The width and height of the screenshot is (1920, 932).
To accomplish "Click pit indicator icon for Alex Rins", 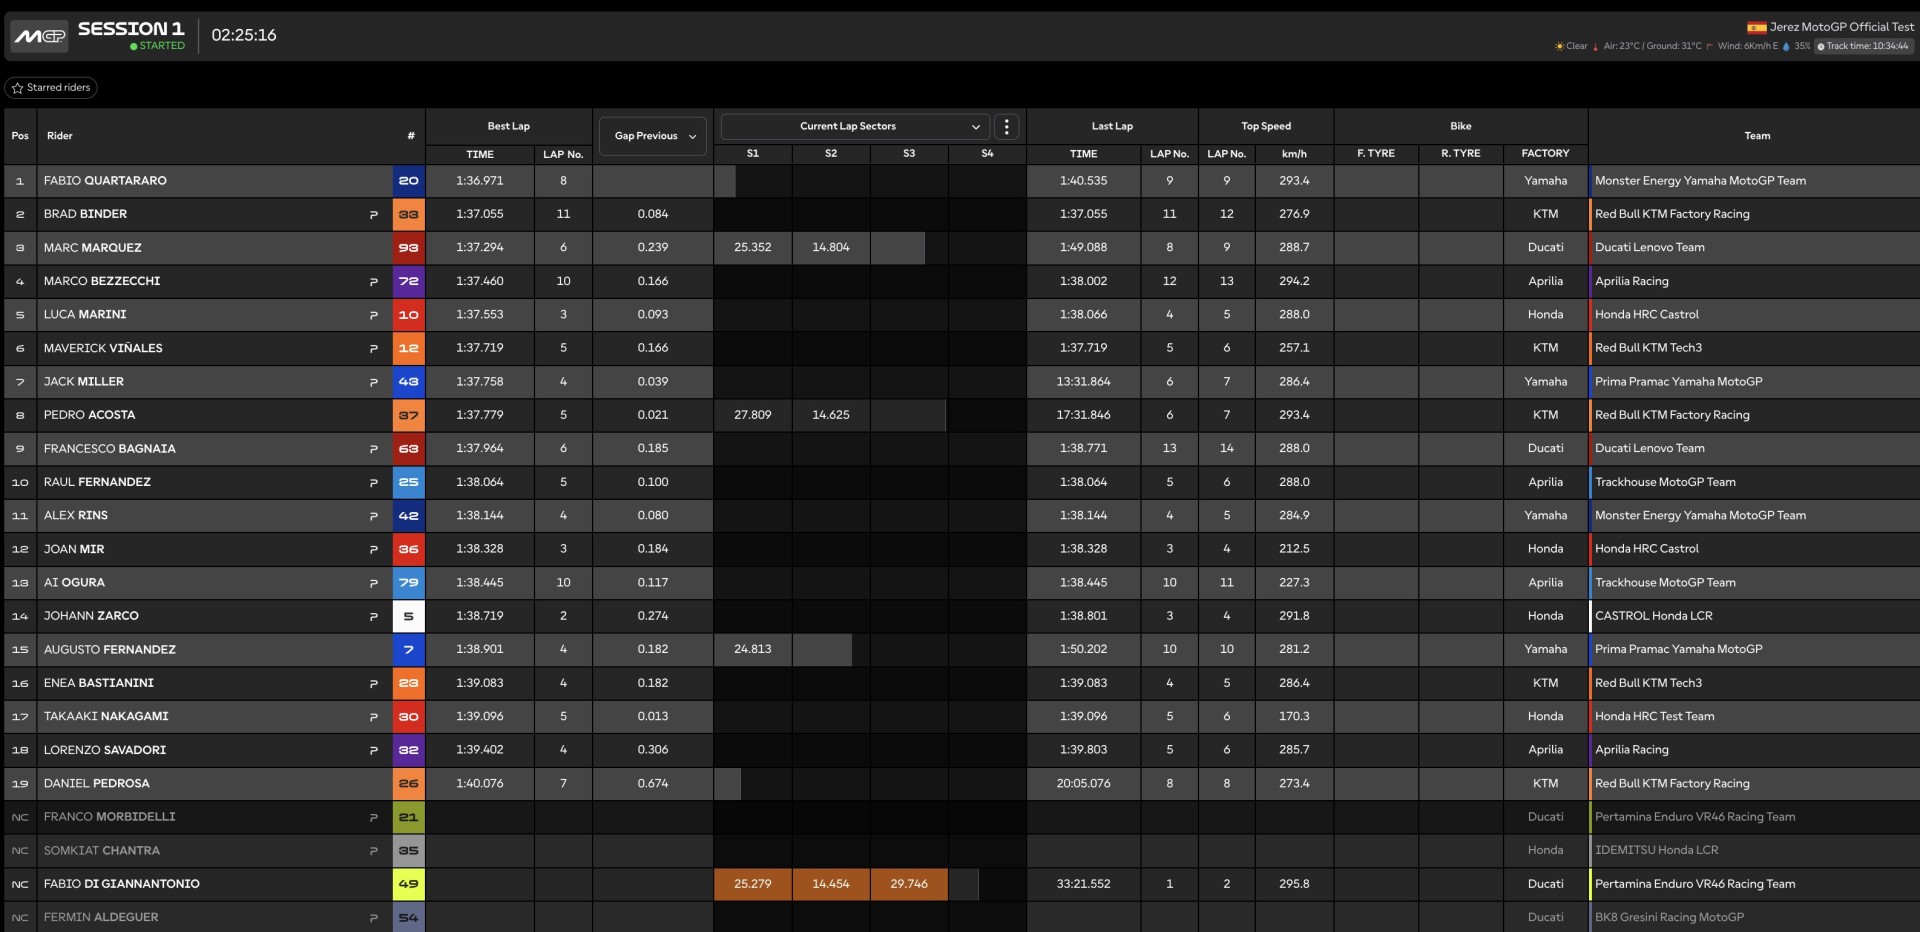I will [374, 516].
